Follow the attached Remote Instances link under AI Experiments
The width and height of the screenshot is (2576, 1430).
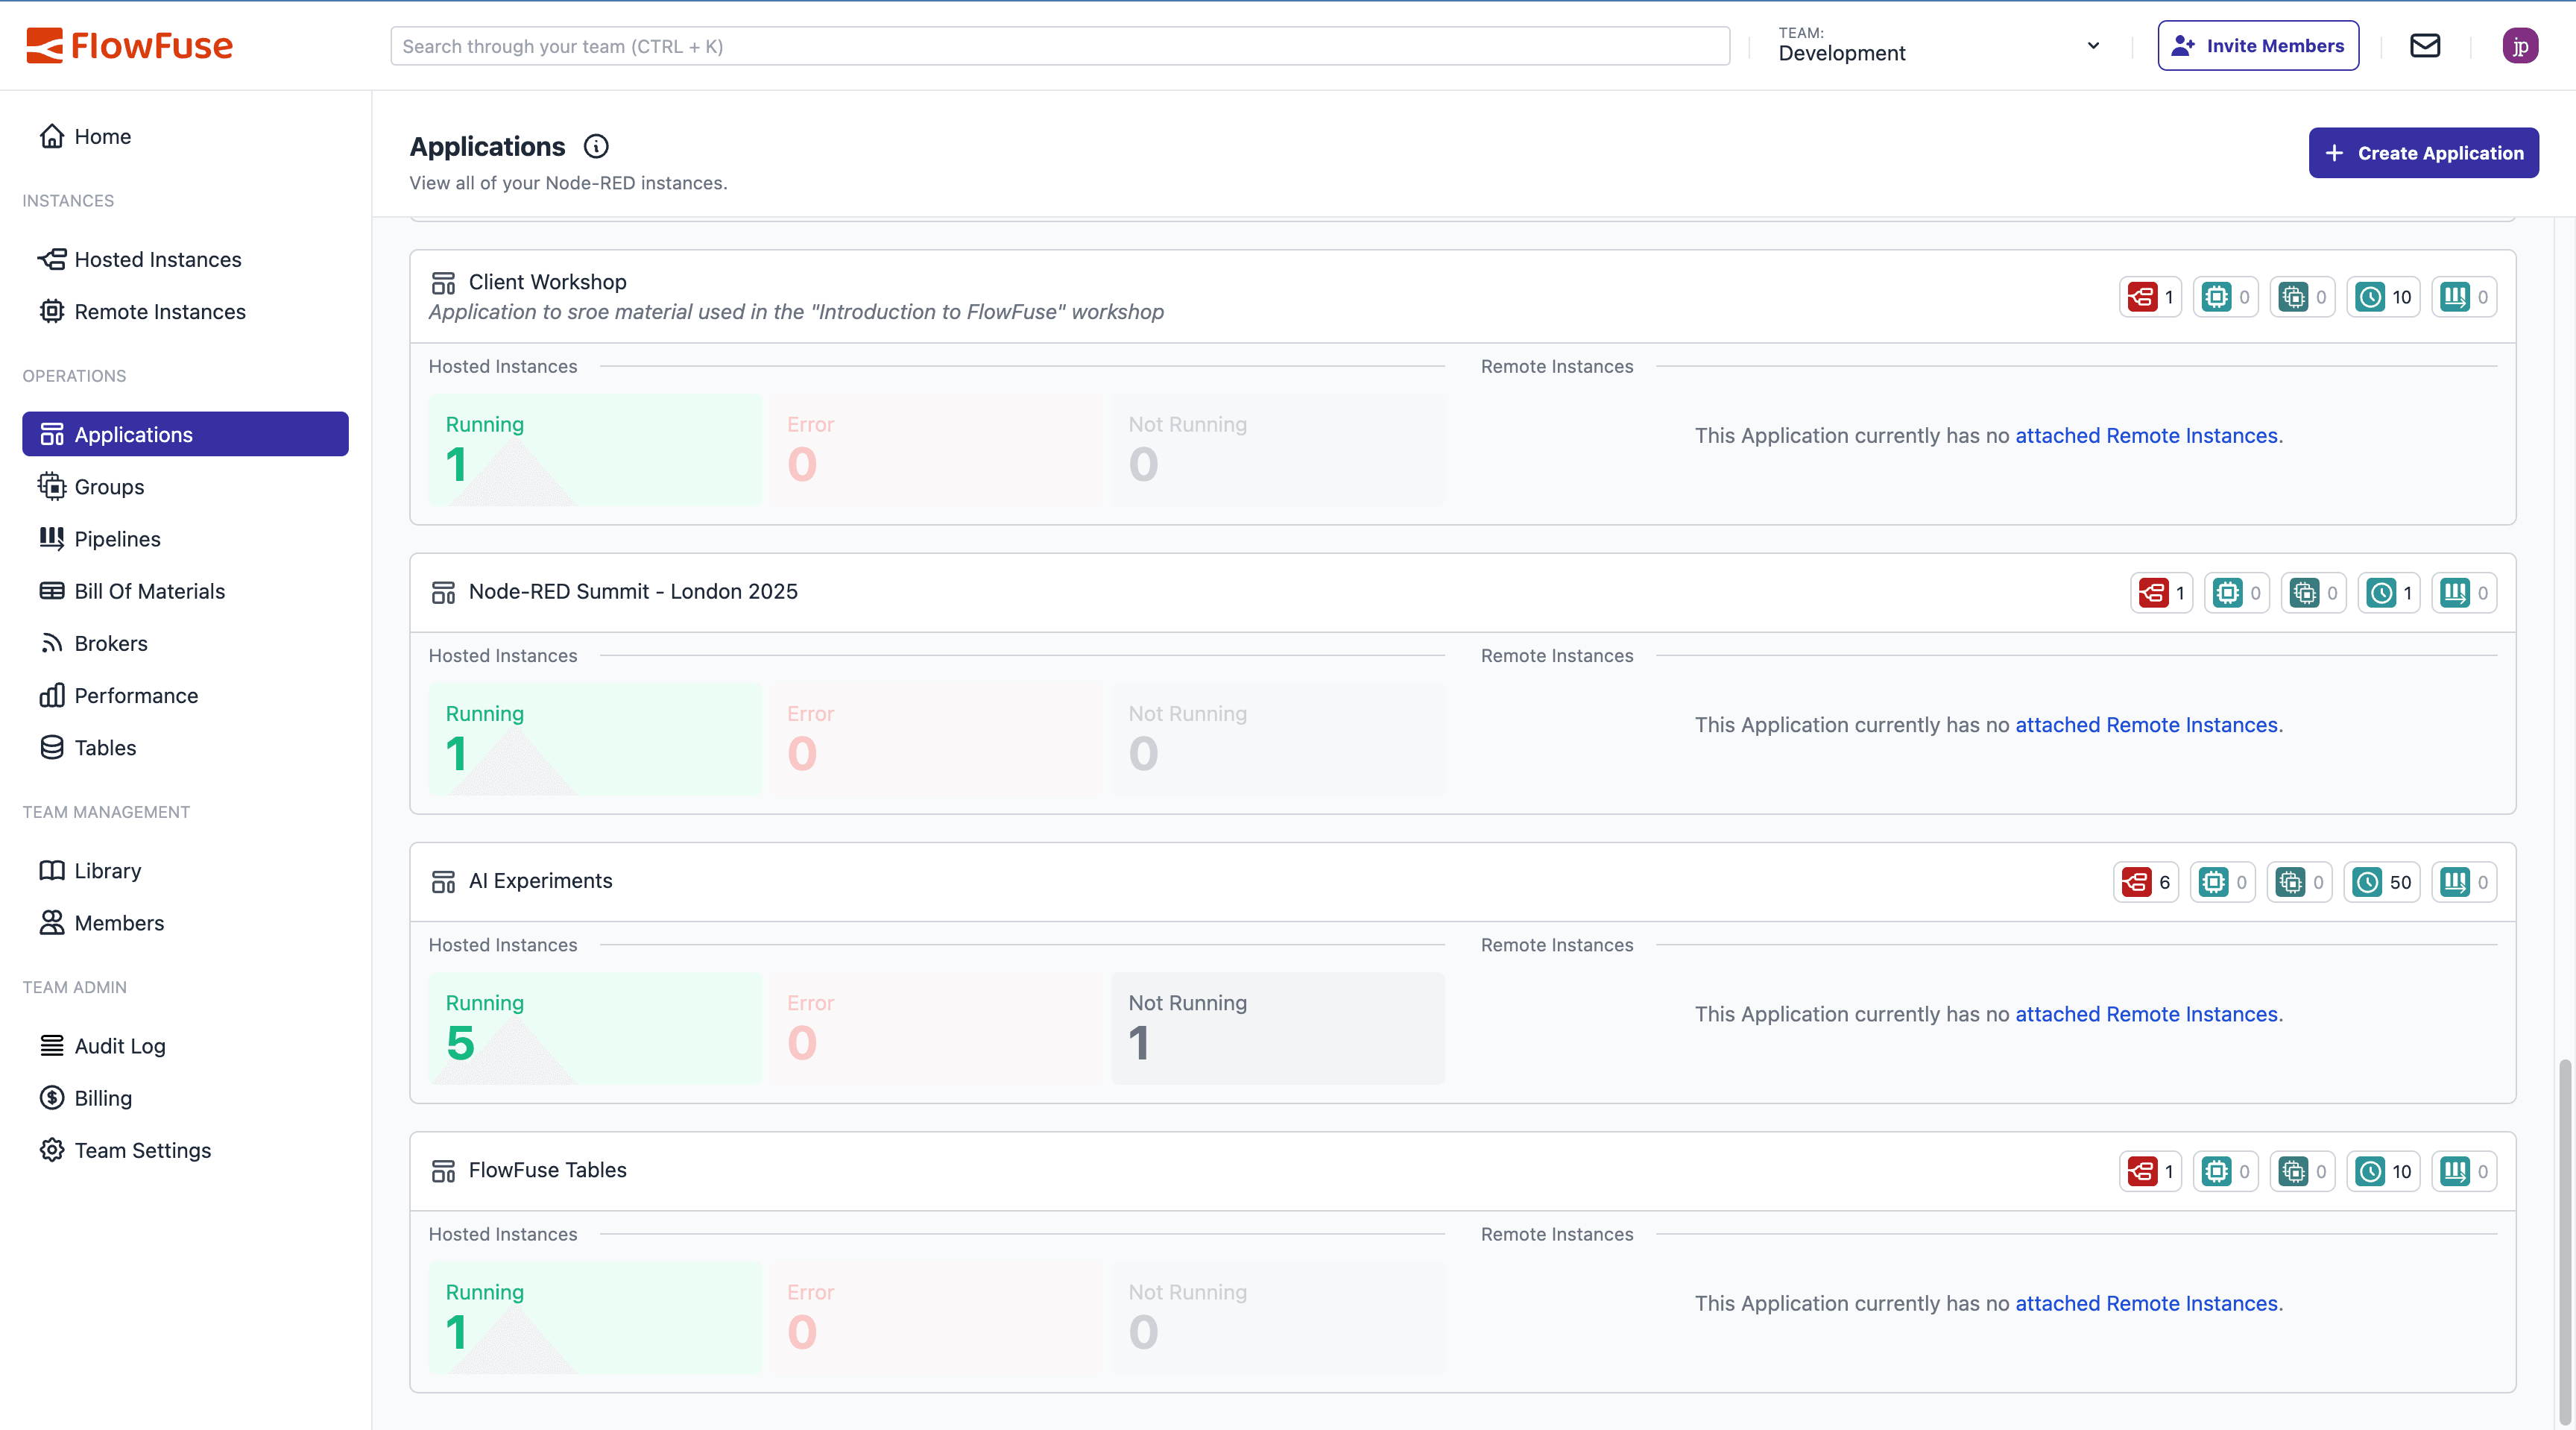(x=2144, y=1013)
